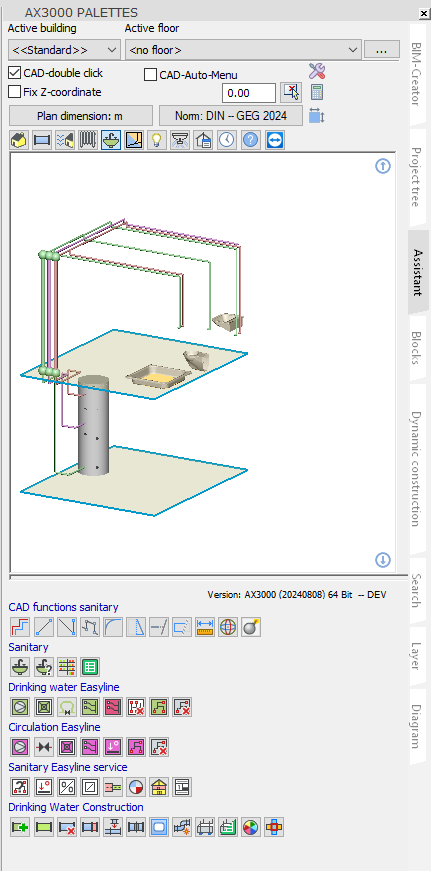Open the blue question mark help icon
This screenshot has width=431, height=871.
tap(250, 140)
